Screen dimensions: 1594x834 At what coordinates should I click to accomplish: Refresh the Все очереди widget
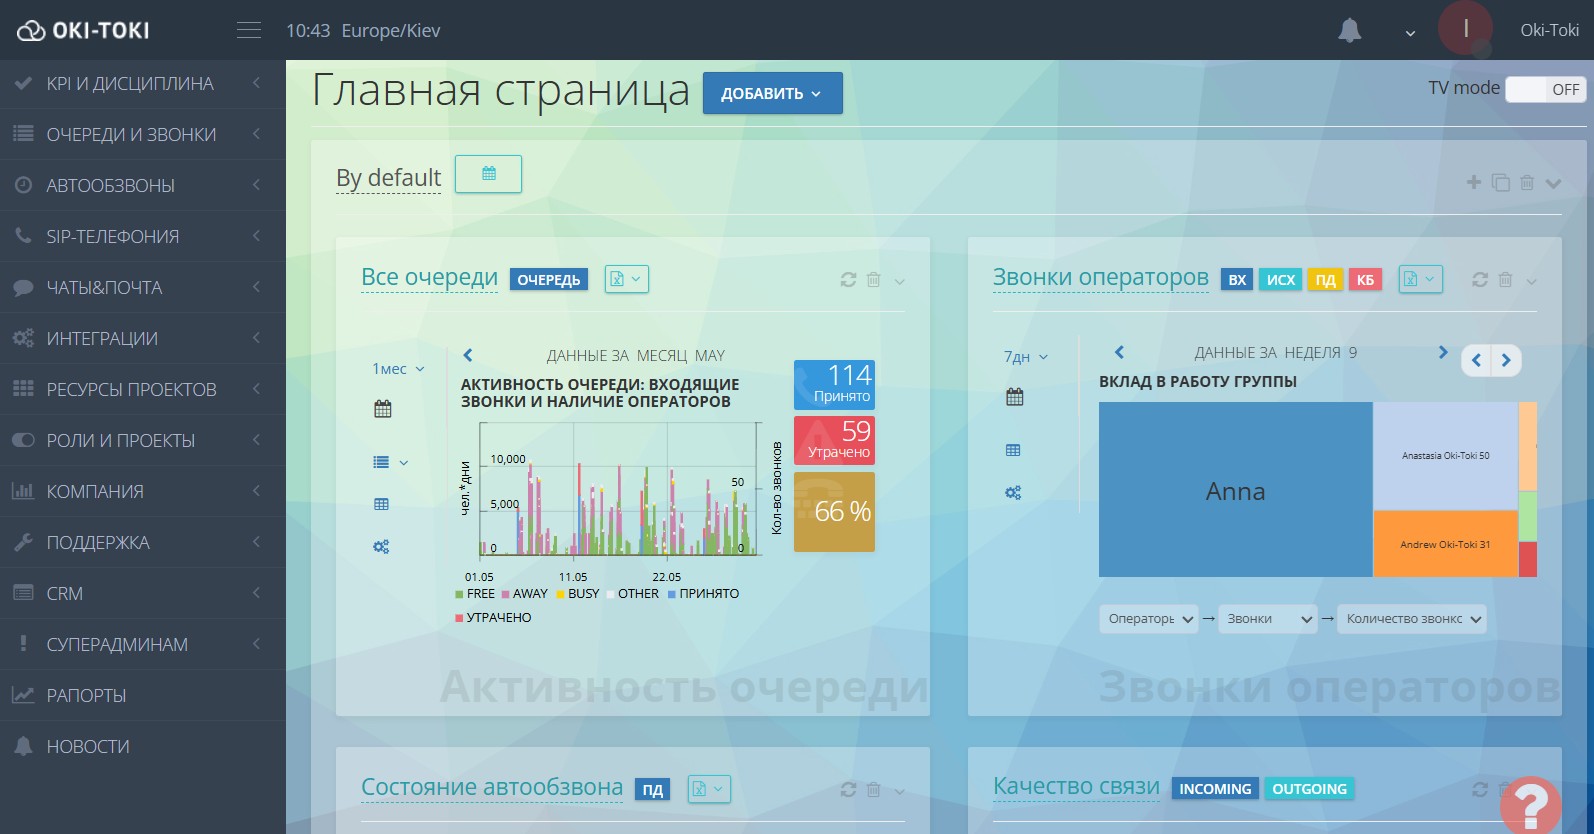(848, 280)
